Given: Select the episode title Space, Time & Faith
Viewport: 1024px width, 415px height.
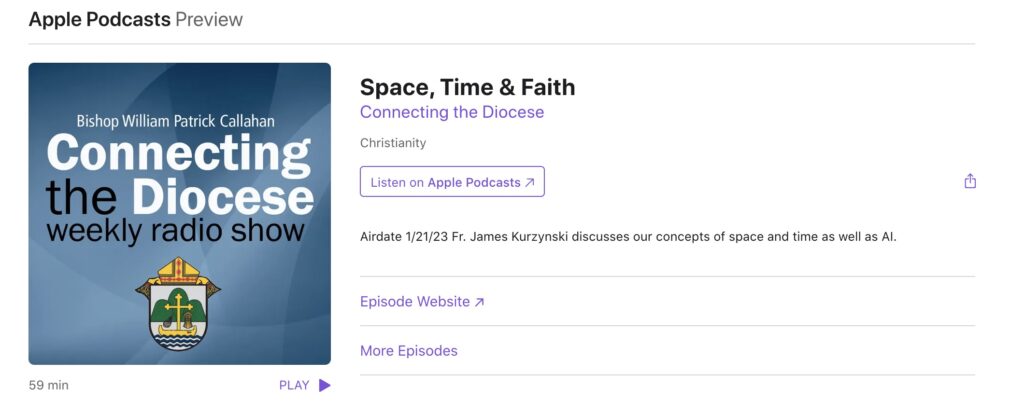Looking at the screenshot, I should coord(468,87).
